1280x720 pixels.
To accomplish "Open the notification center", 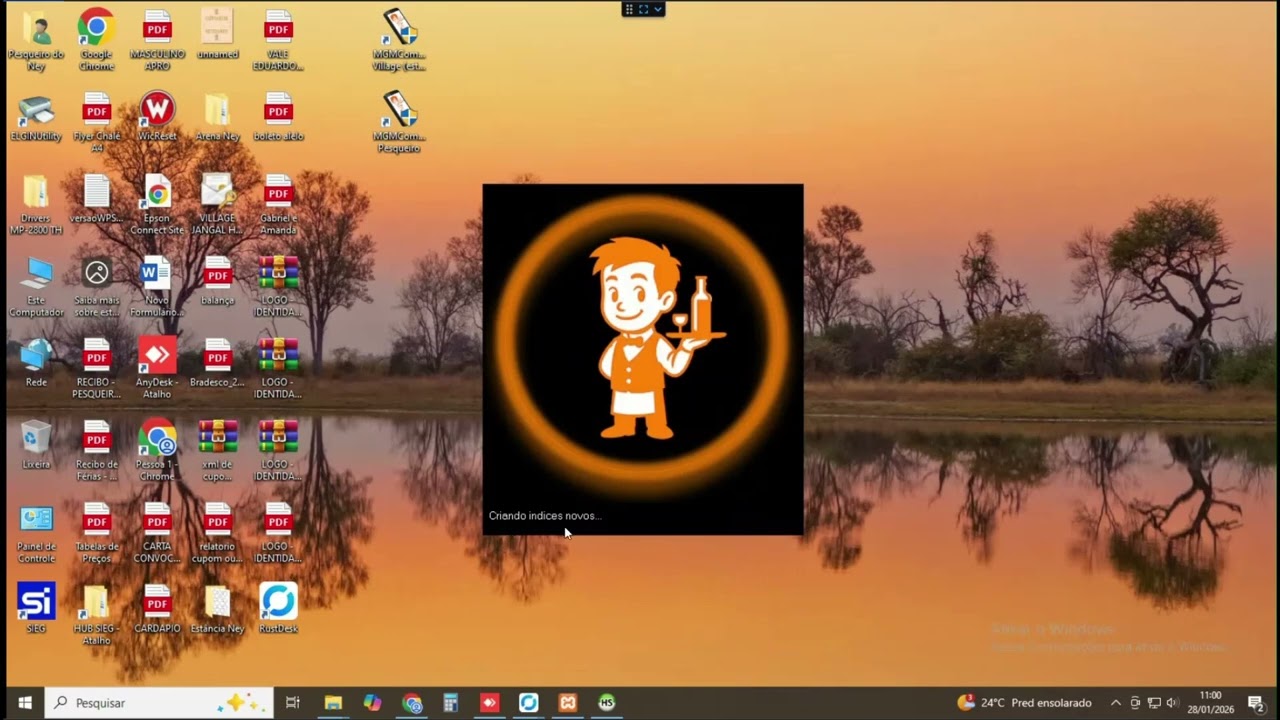I will click(x=1256, y=703).
